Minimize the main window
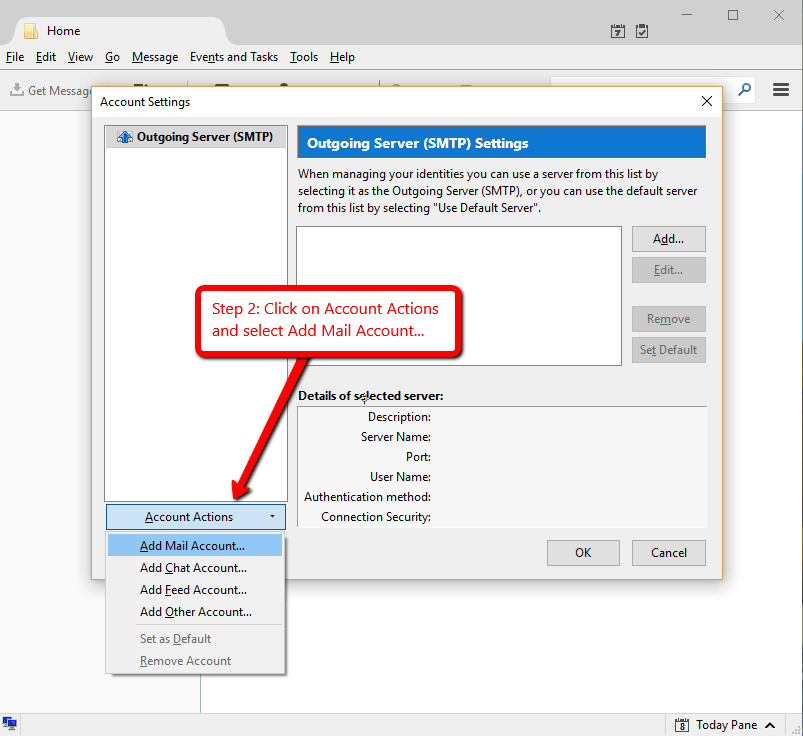The height and width of the screenshot is (736, 803). click(687, 15)
